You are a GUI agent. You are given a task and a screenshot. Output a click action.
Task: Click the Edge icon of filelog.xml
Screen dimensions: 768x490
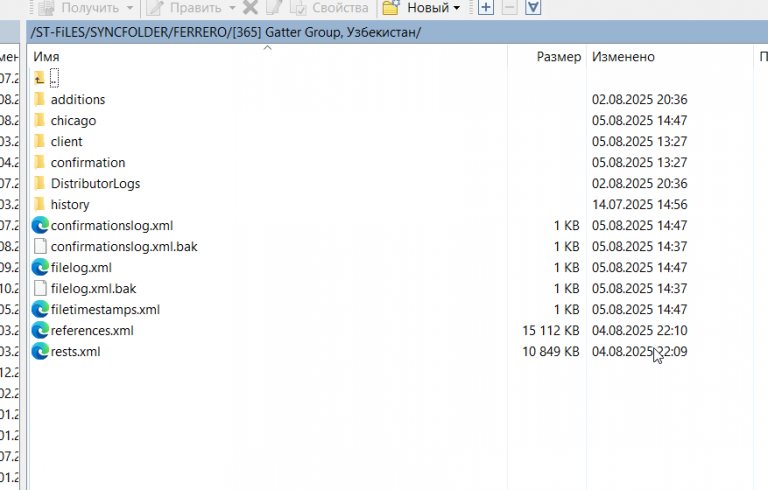tap(40, 268)
